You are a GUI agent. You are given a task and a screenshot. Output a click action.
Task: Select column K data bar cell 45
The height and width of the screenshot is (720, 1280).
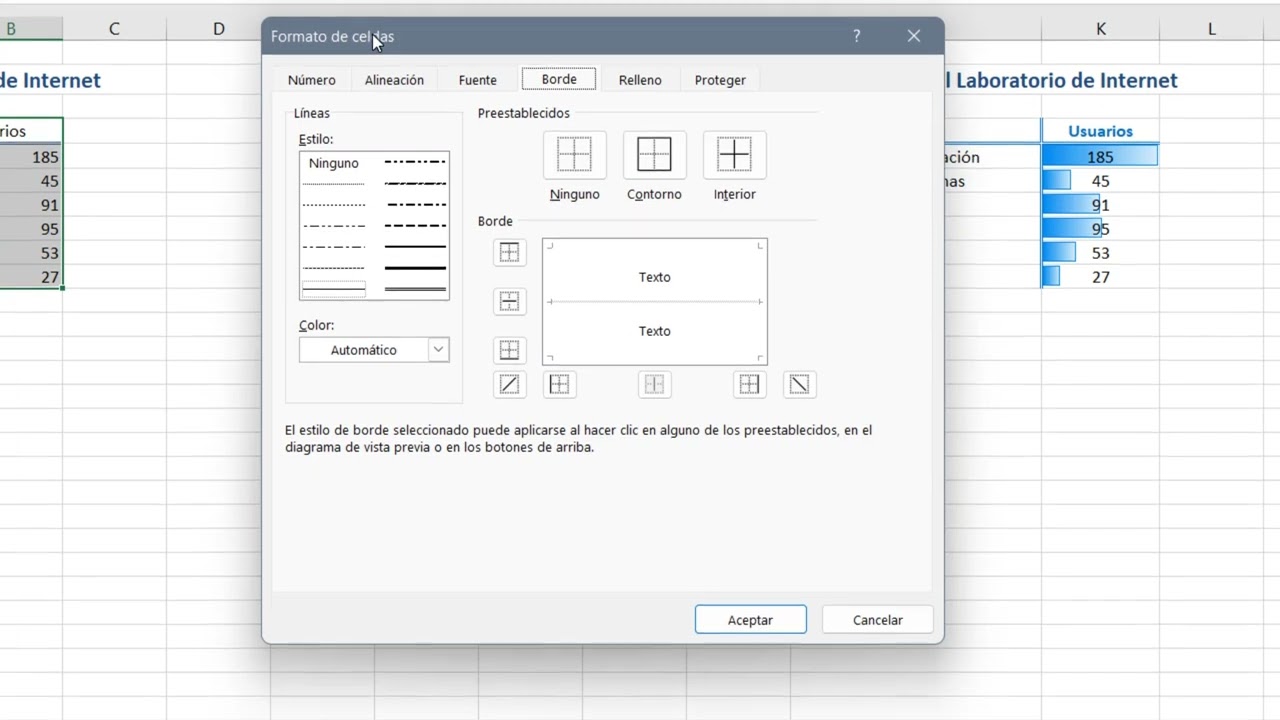(1100, 181)
